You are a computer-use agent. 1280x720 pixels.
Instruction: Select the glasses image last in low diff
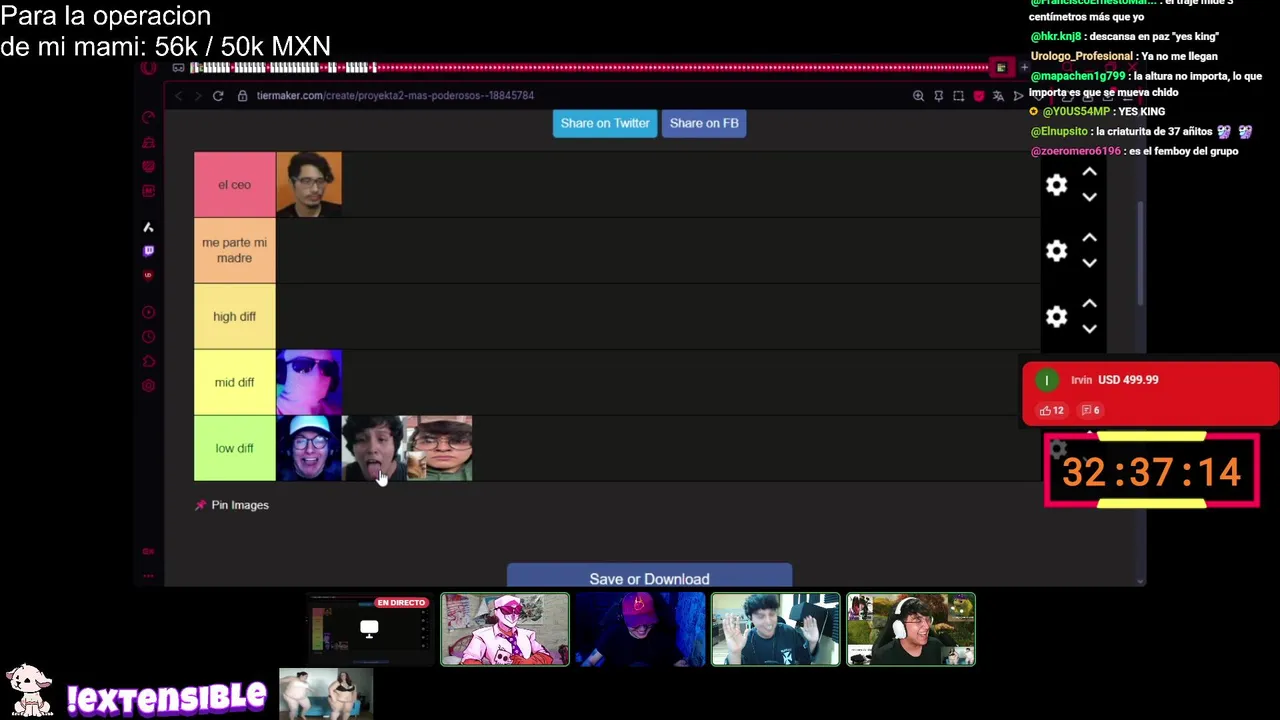[x=439, y=448]
